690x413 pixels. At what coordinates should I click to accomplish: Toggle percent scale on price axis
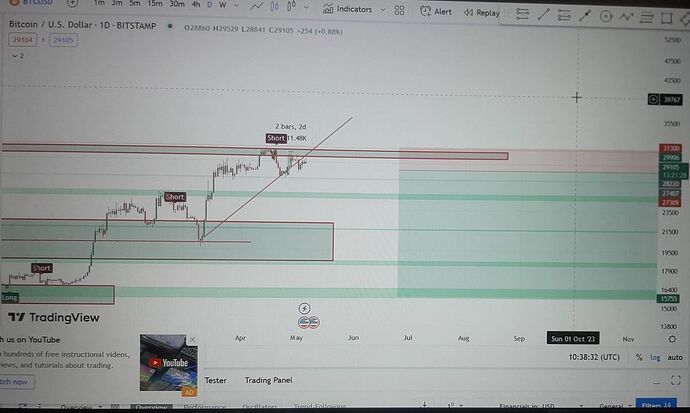point(639,357)
